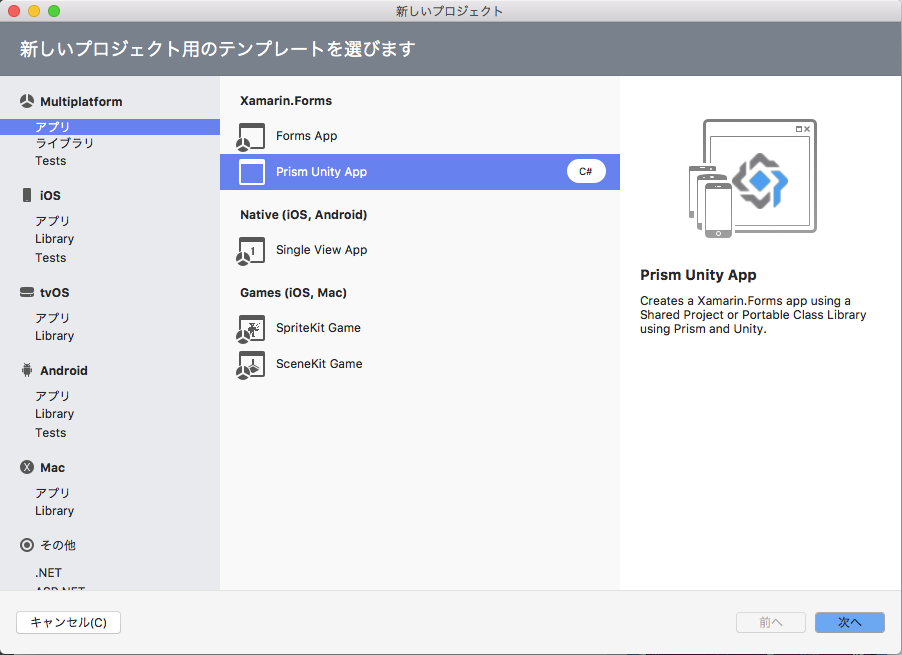This screenshot has height=655, width=902.
Task: Click the Android heading label
Action: pos(64,371)
